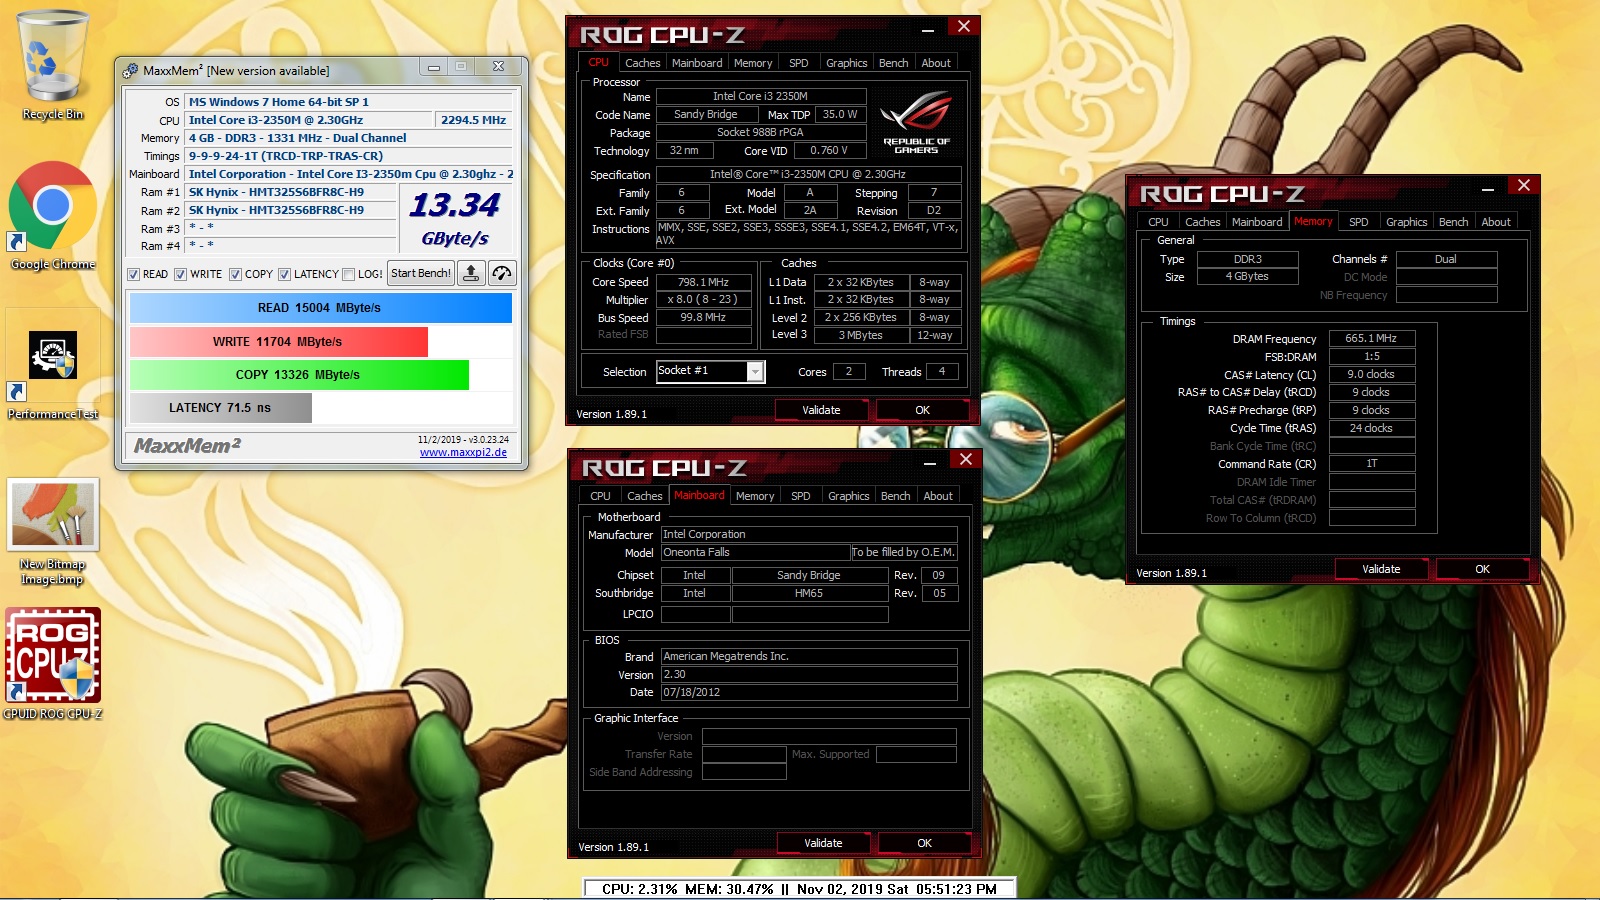Click the READ 15004 MByte/s result bar

pyautogui.click(x=320, y=308)
